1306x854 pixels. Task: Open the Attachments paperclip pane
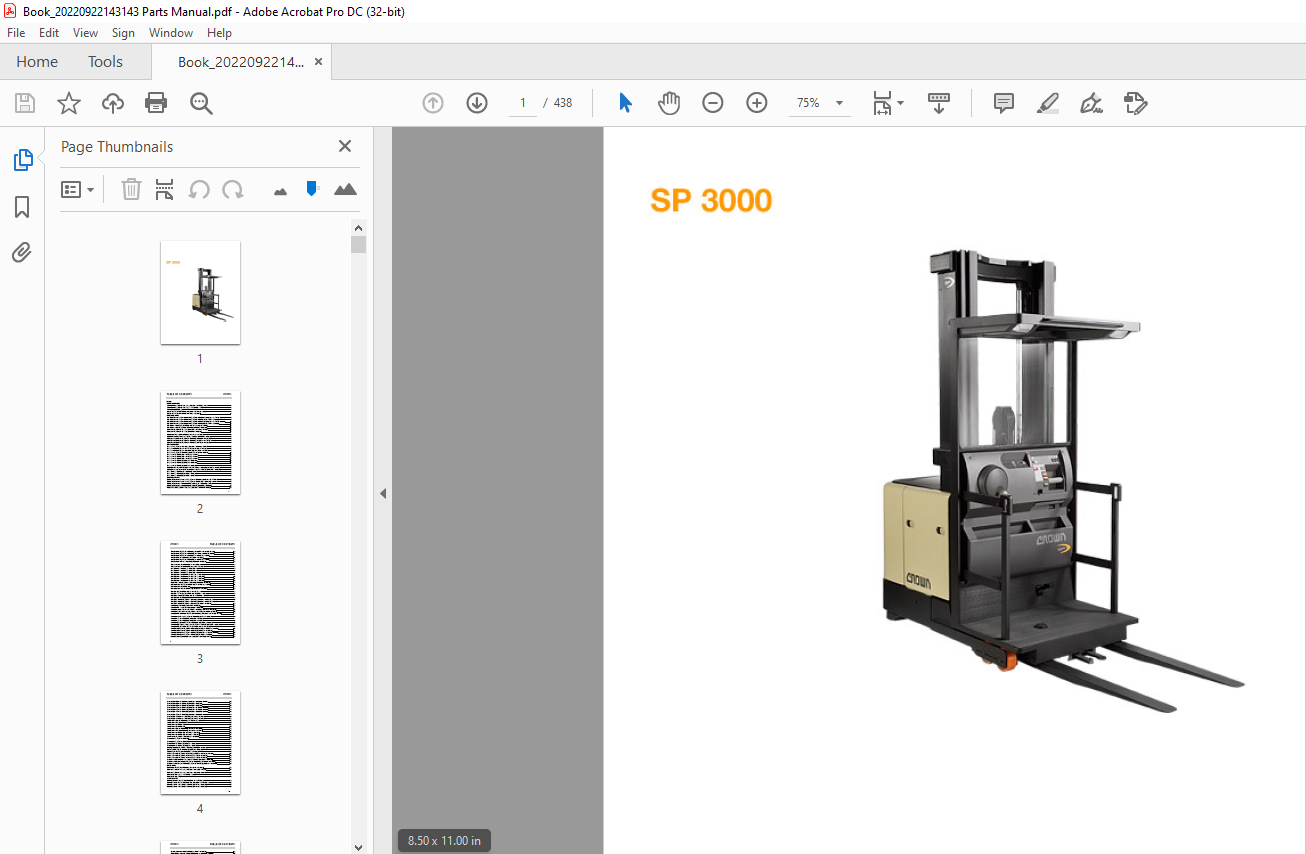[x=22, y=253]
